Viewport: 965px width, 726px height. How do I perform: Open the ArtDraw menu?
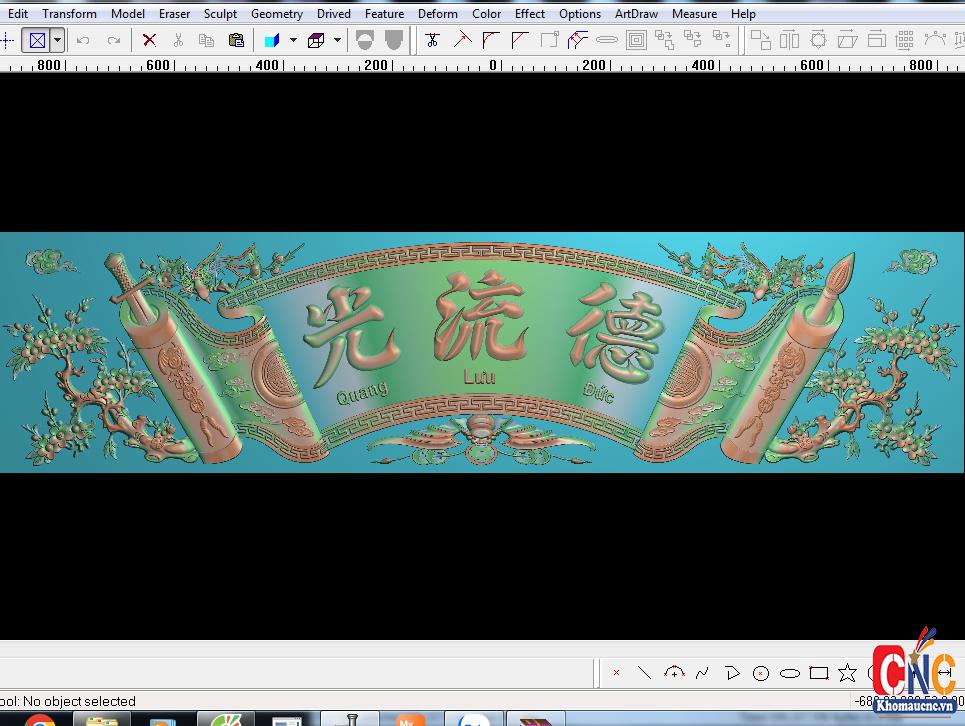pyautogui.click(x=636, y=14)
